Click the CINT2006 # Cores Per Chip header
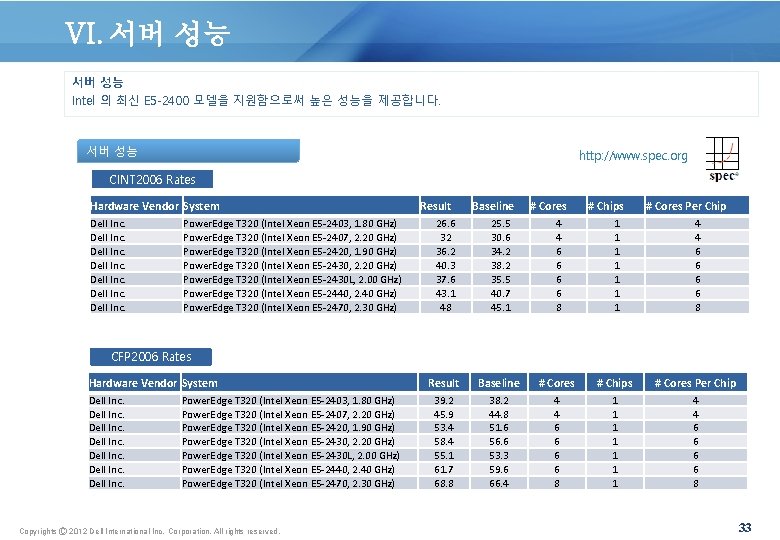The image size is (780, 540). pyautogui.click(x=696, y=206)
